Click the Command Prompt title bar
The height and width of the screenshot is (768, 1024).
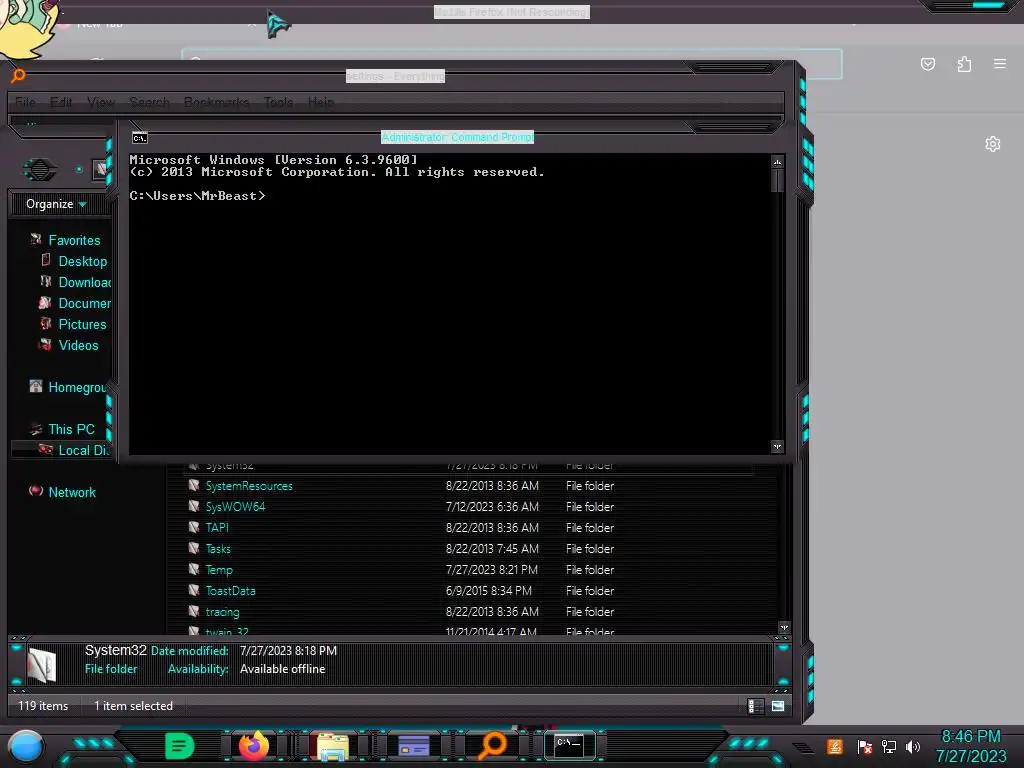[457, 137]
